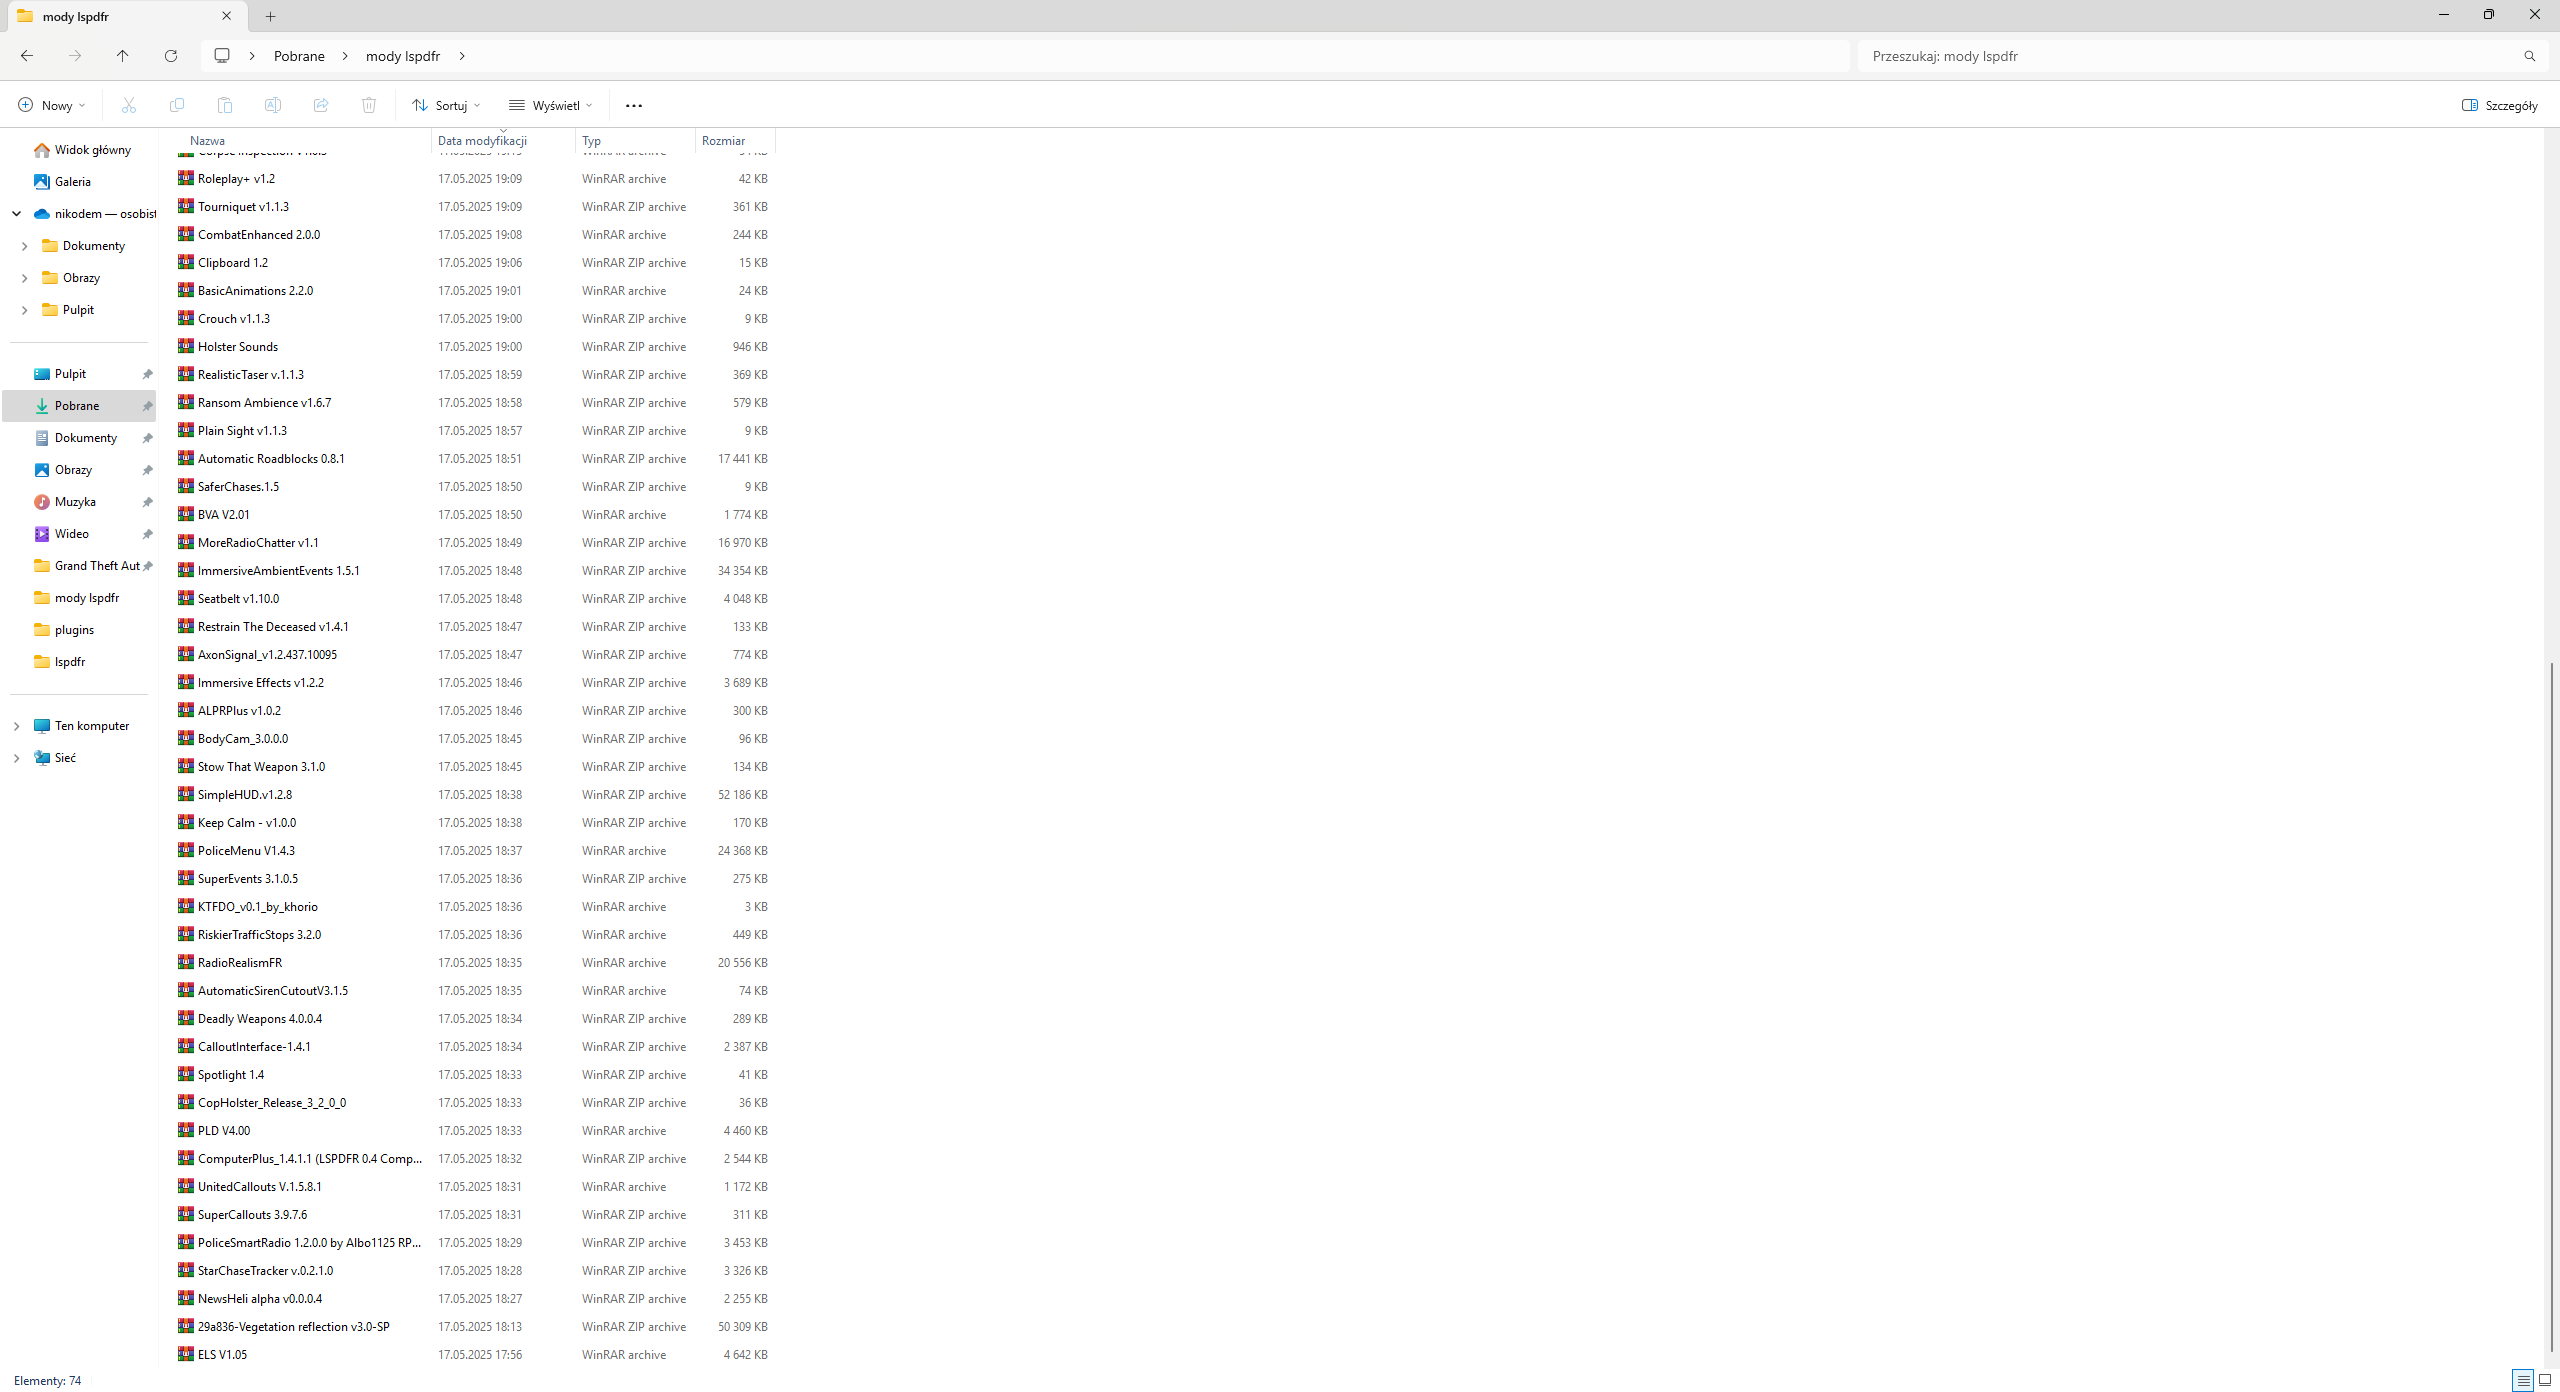Viewport: 2560px width, 1392px height.
Task: Open a new tab with plus button
Action: pos(270,16)
